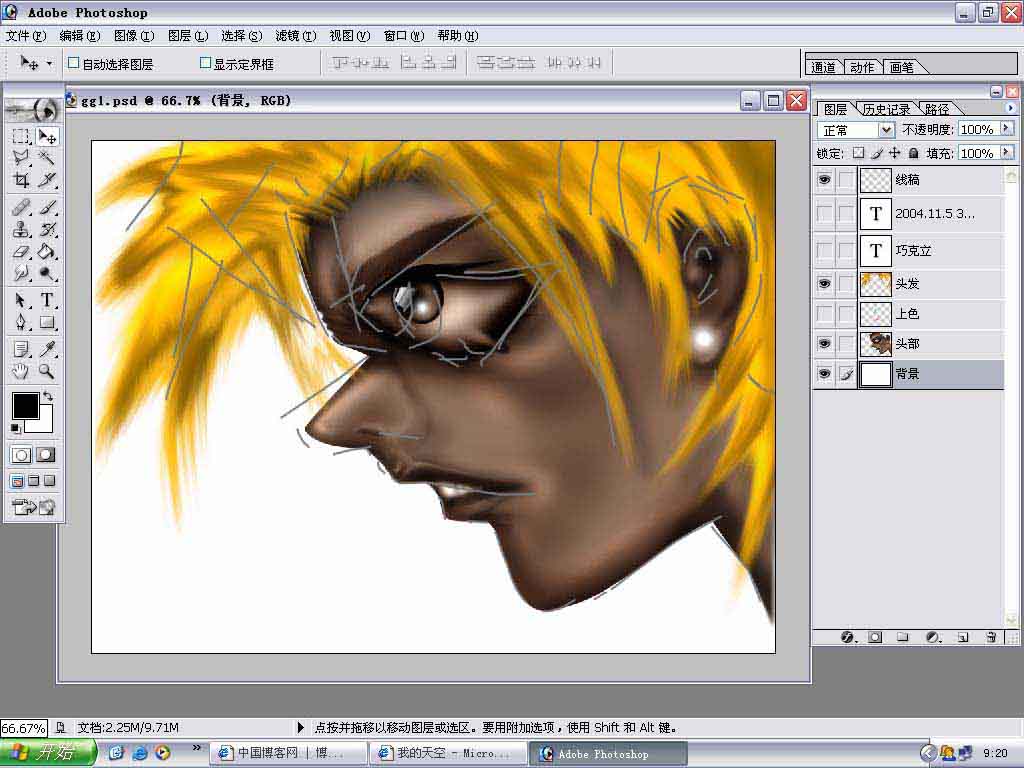1024x768 pixels.
Task: Select the Type tool
Action: pyautogui.click(x=47, y=300)
